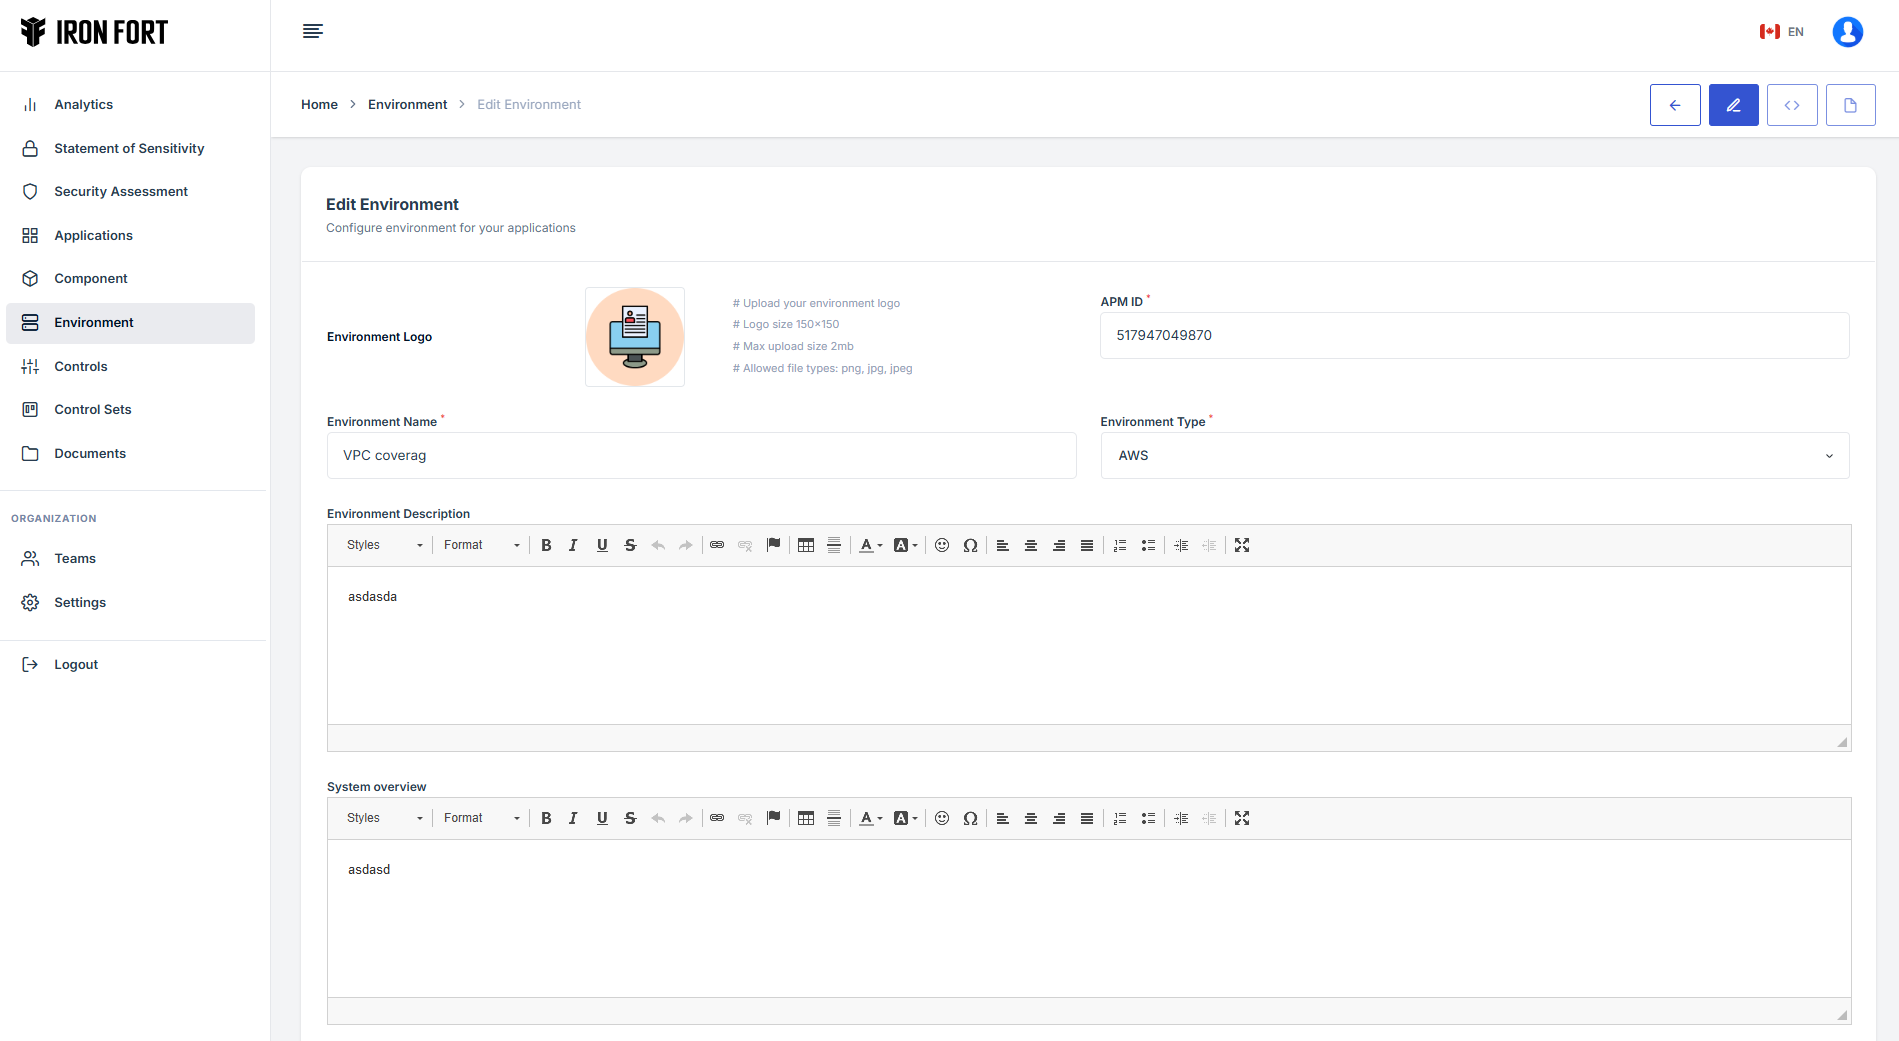Open the code view button in header

(x=1791, y=105)
